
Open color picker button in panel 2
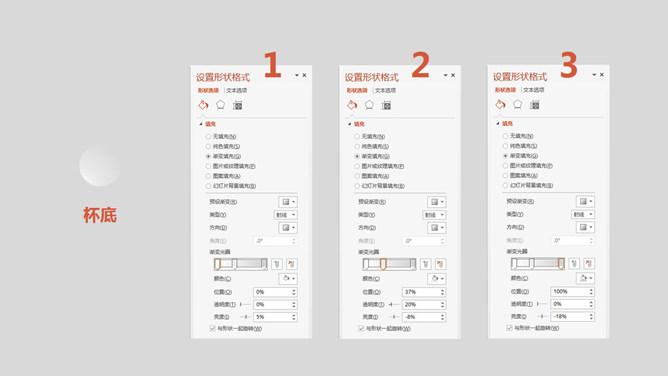[437, 278]
